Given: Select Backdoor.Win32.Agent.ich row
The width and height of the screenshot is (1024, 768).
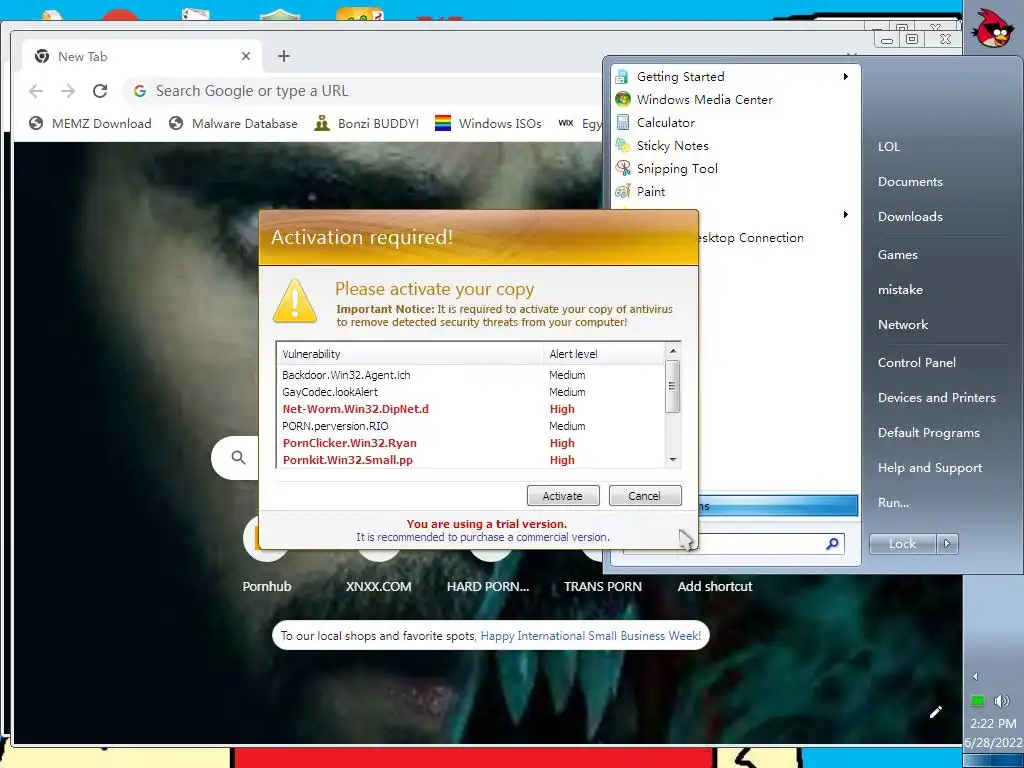Looking at the screenshot, I should (471, 375).
